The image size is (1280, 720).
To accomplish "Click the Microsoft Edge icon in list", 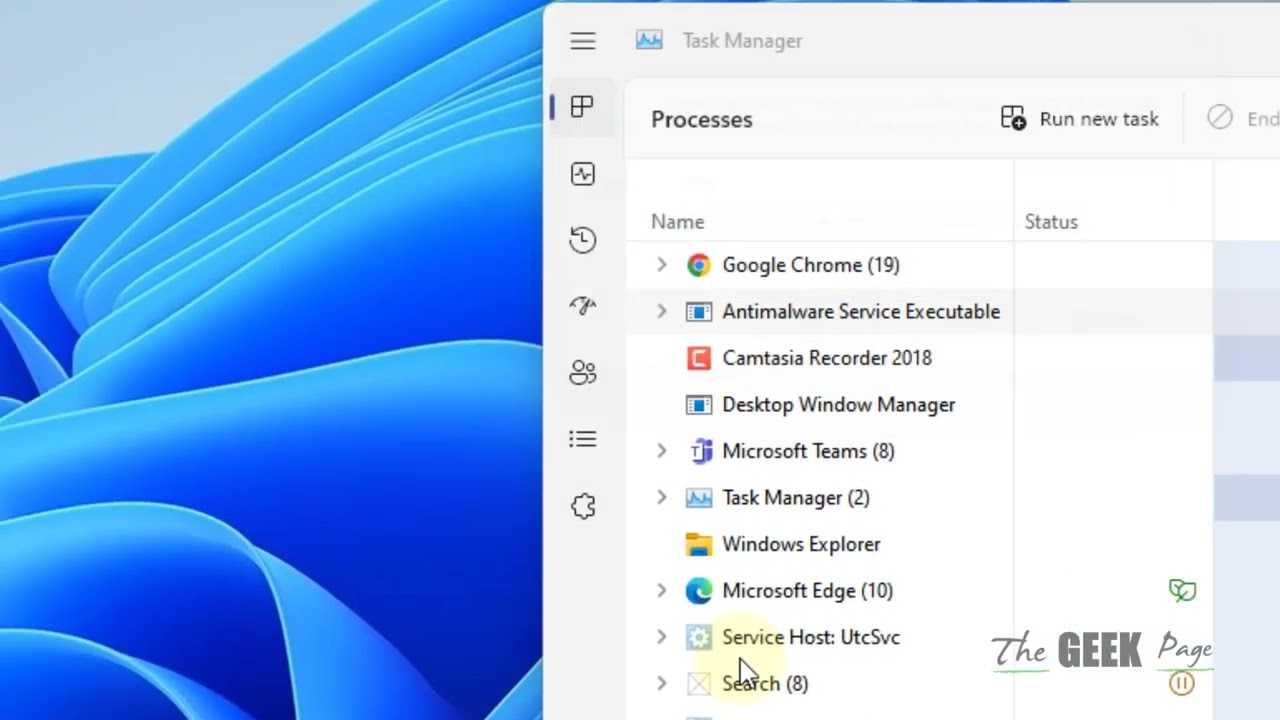I will pos(699,590).
